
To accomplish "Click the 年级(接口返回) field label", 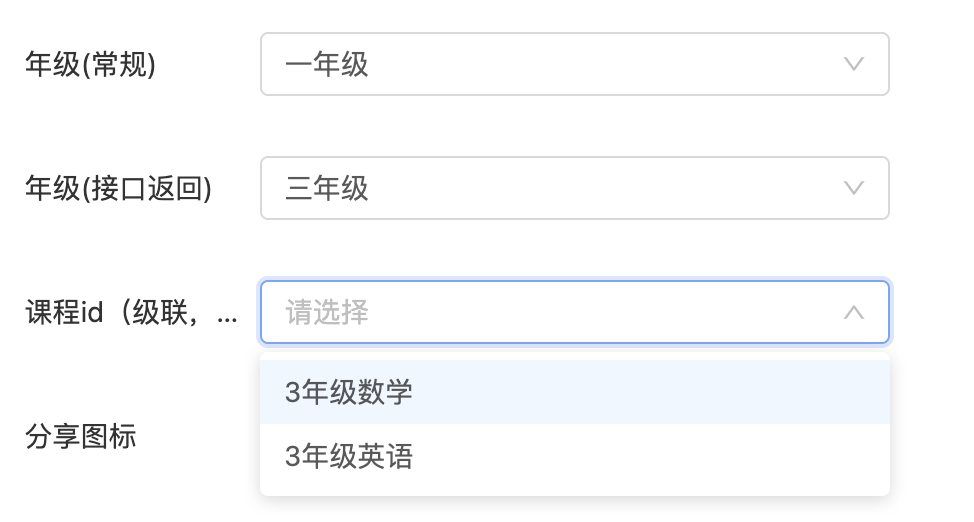I will tap(118, 189).
